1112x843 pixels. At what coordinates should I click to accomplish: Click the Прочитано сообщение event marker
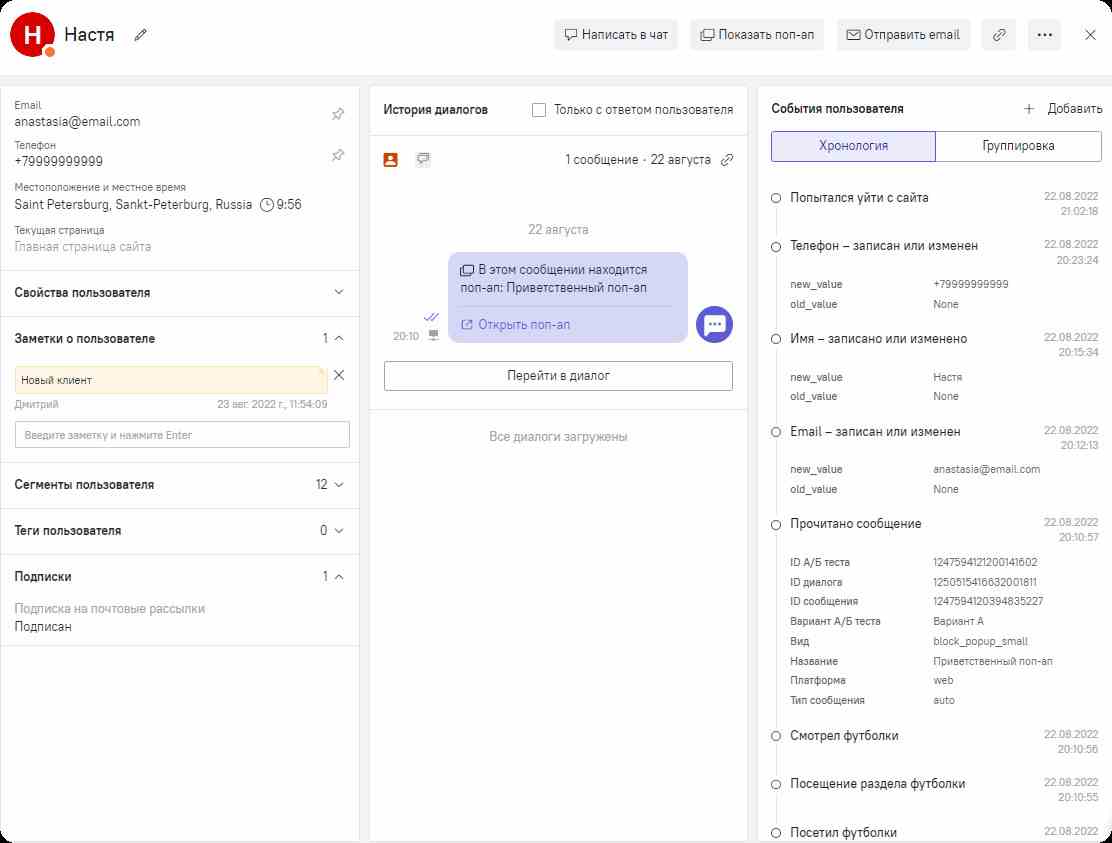[776, 525]
